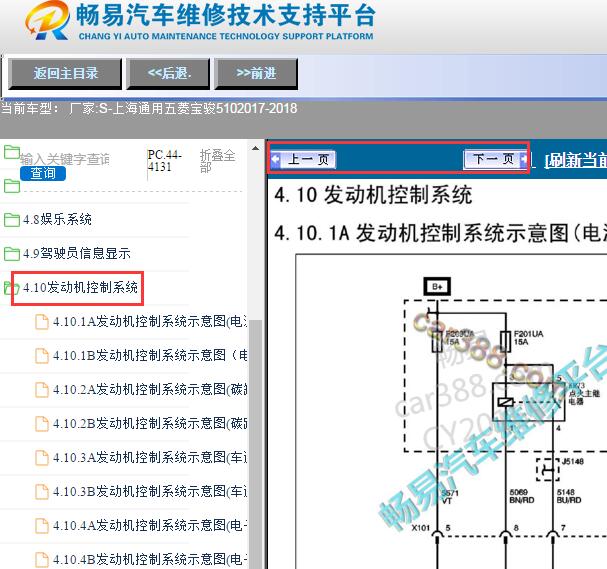This screenshot has height=569, width=607.
Task: Click the 刷新当前 refresh link
Action: [x=576, y=160]
